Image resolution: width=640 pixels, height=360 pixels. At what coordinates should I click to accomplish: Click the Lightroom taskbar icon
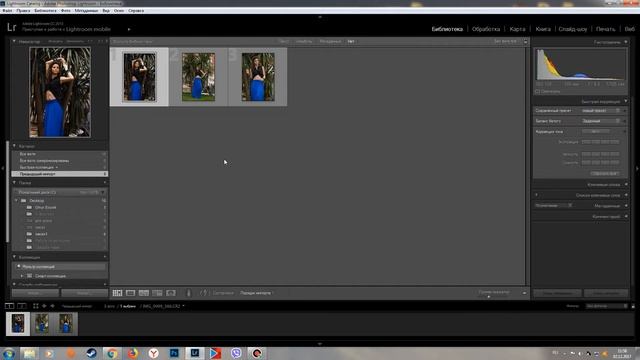(x=195, y=353)
